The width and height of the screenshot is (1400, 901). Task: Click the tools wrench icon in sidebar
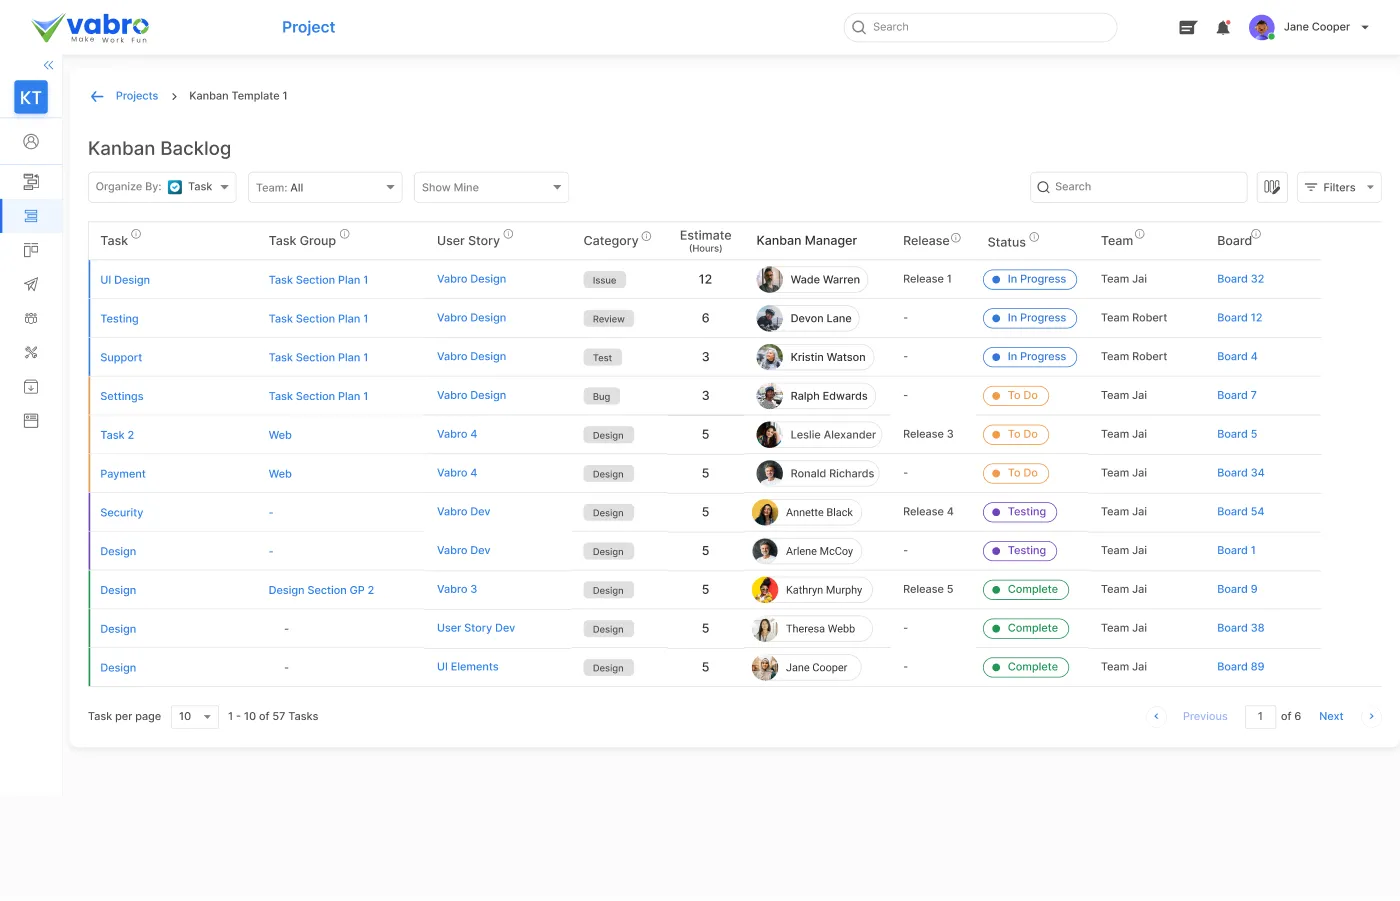(31, 353)
